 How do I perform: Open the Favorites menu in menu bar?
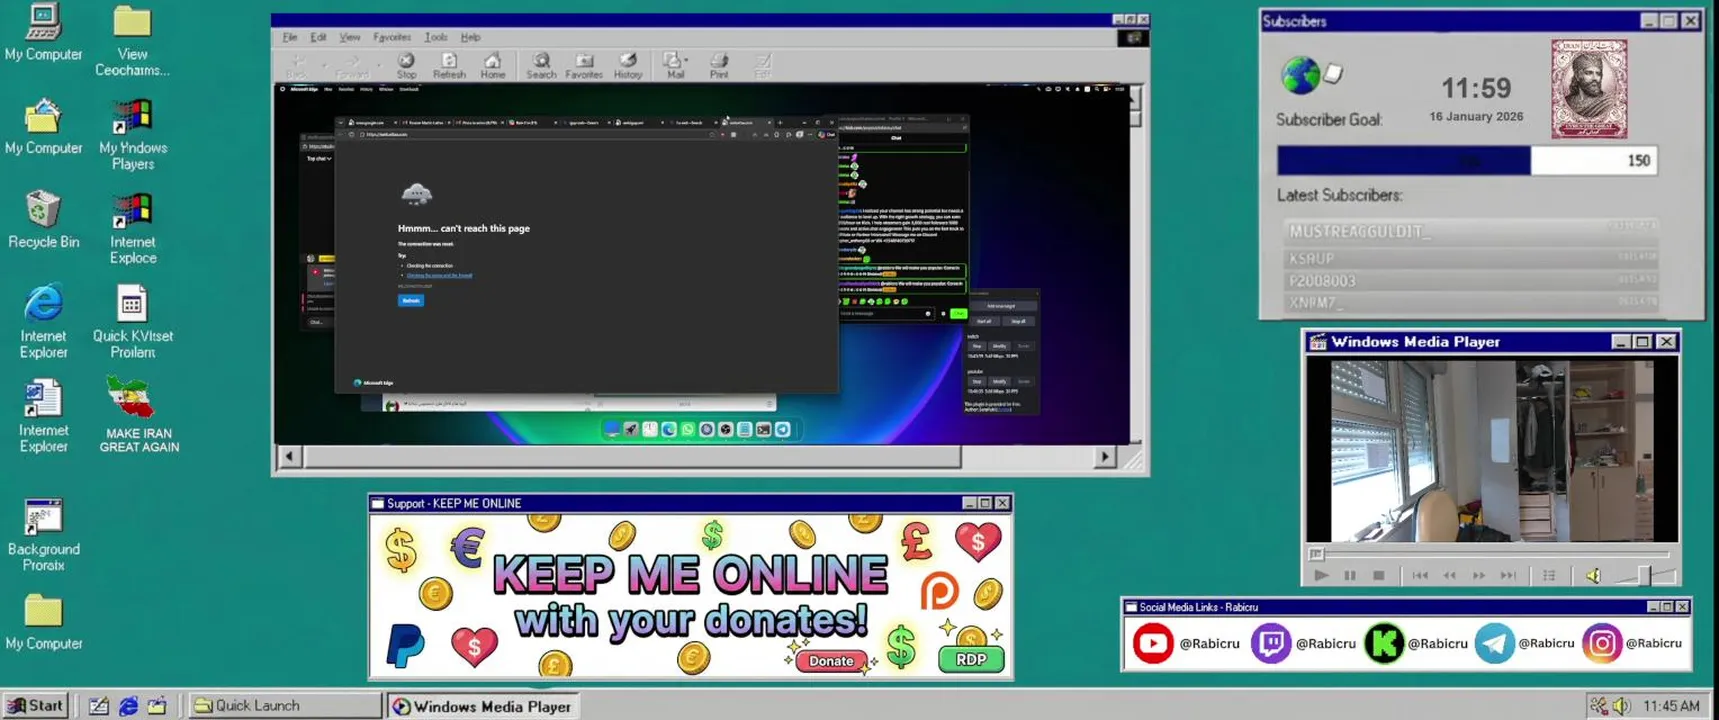pyautogui.click(x=392, y=37)
